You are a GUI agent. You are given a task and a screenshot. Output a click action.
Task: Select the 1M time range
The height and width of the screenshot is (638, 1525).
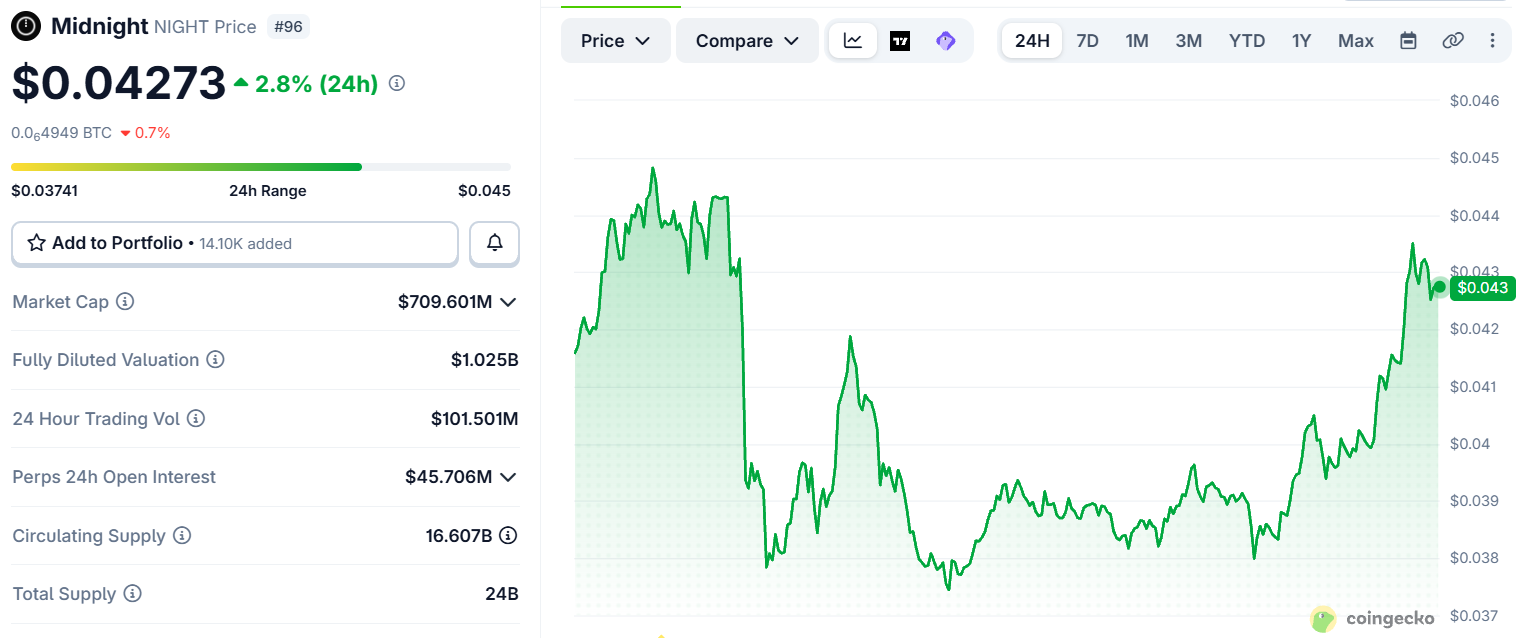pos(1137,41)
